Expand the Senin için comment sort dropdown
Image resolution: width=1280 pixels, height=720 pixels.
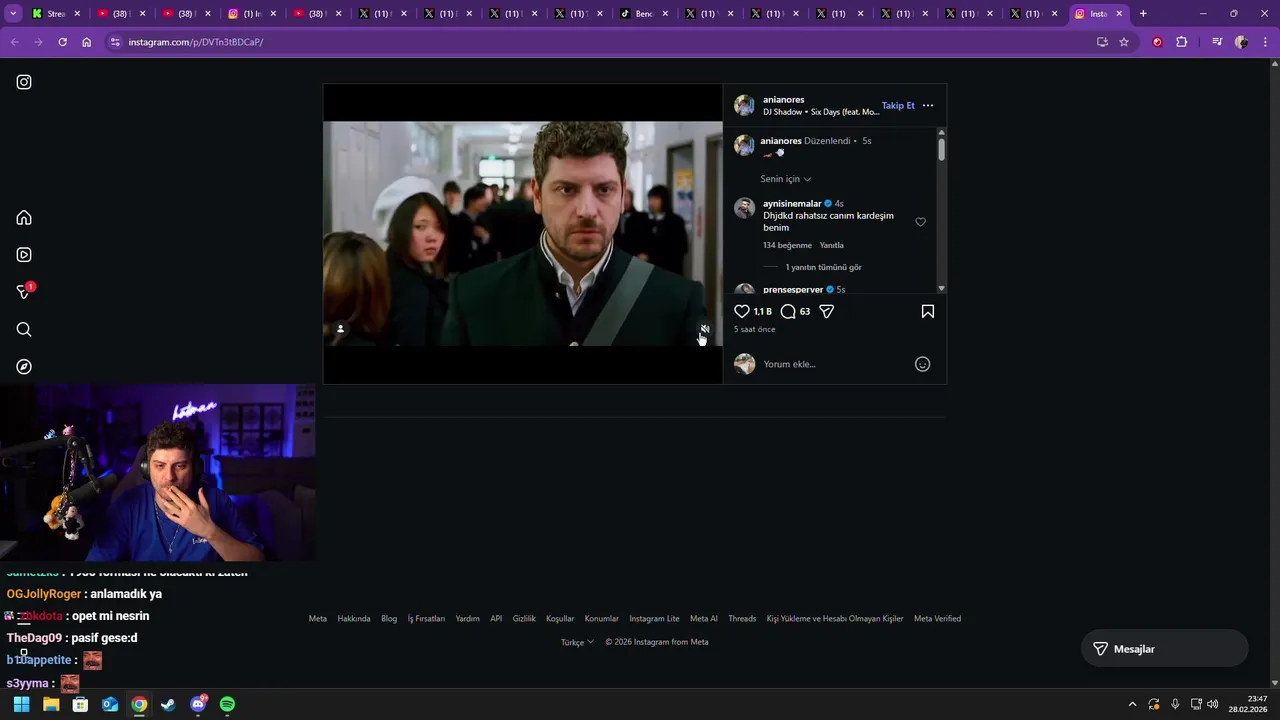(x=786, y=179)
